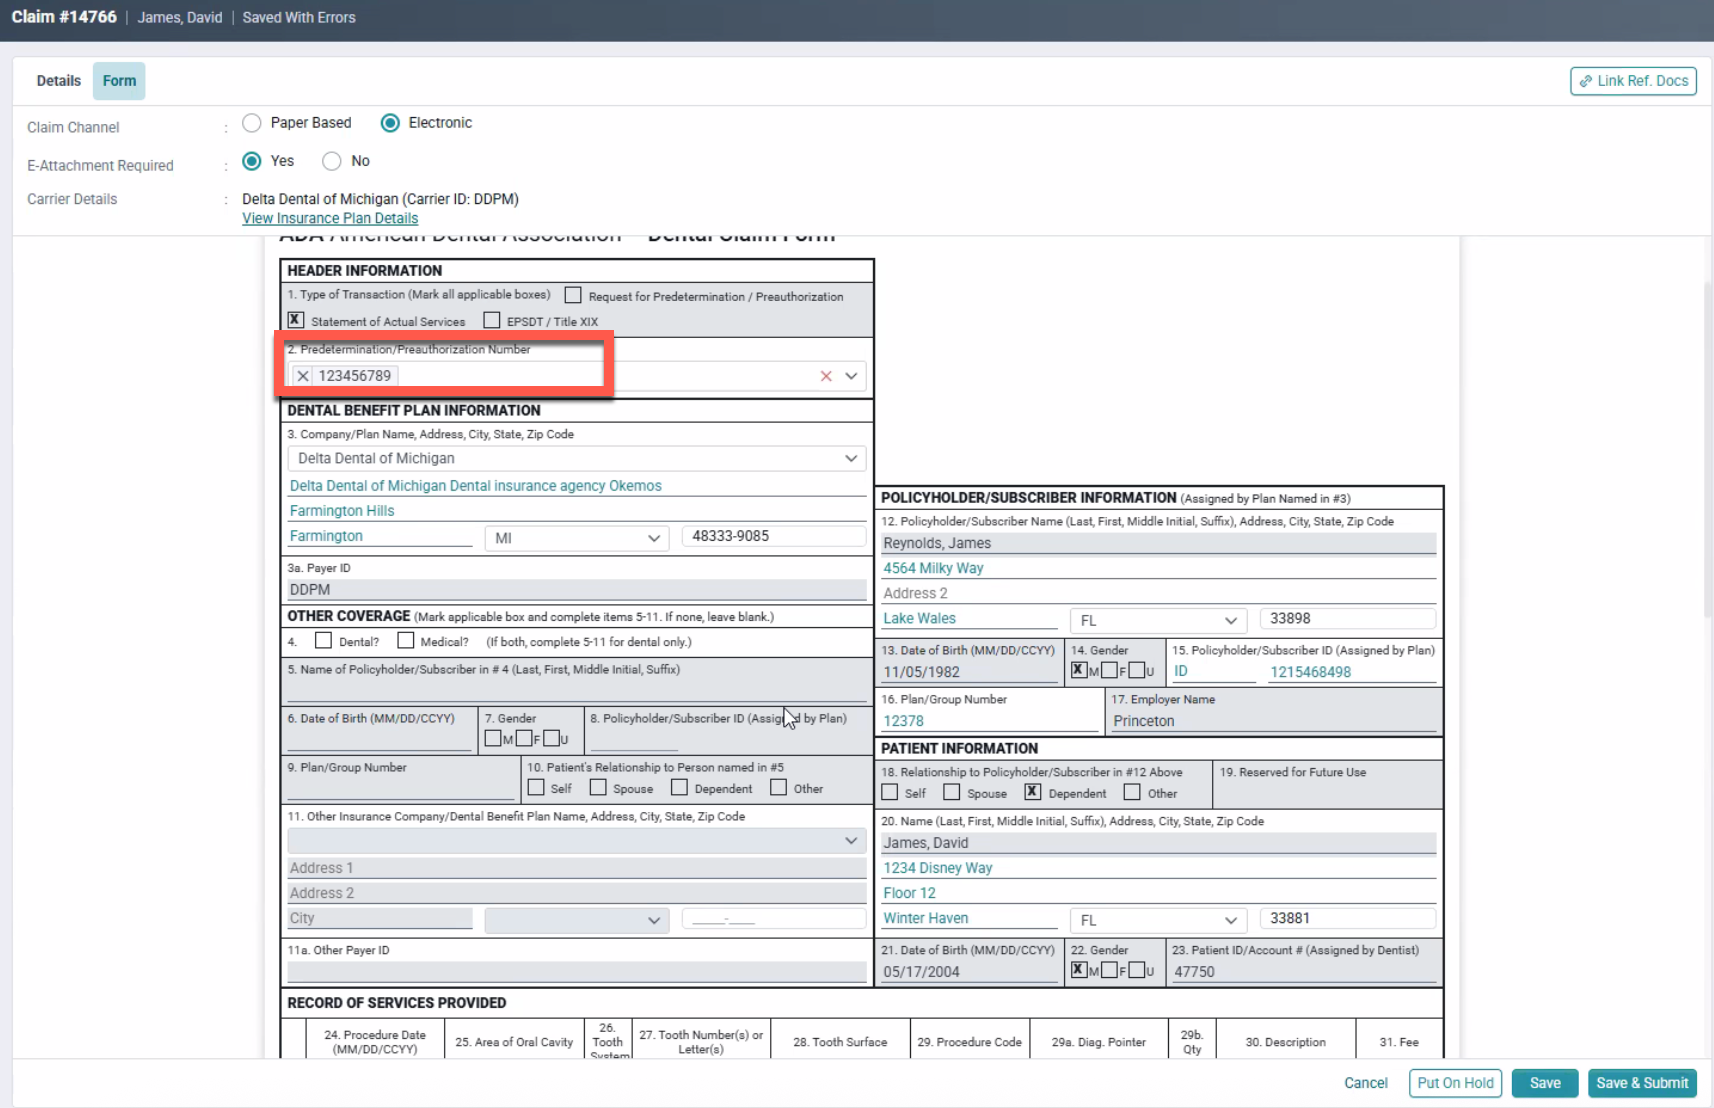Check Request for Predetermination / Preauthorization box

(x=573, y=295)
